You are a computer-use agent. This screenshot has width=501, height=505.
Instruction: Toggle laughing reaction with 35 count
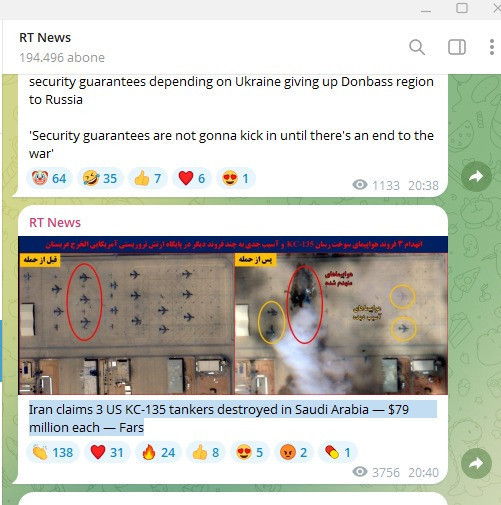tap(100, 178)
